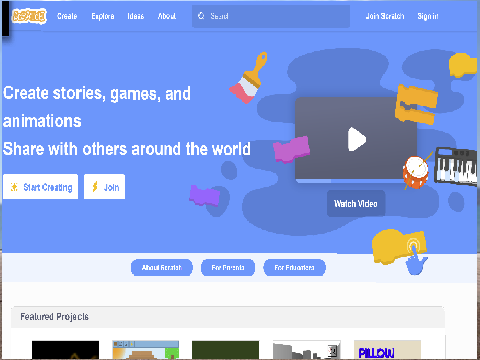This screenshot has width=480, height=360.
Task: Open the Create menu item
Action: click(x=67, y=16)
